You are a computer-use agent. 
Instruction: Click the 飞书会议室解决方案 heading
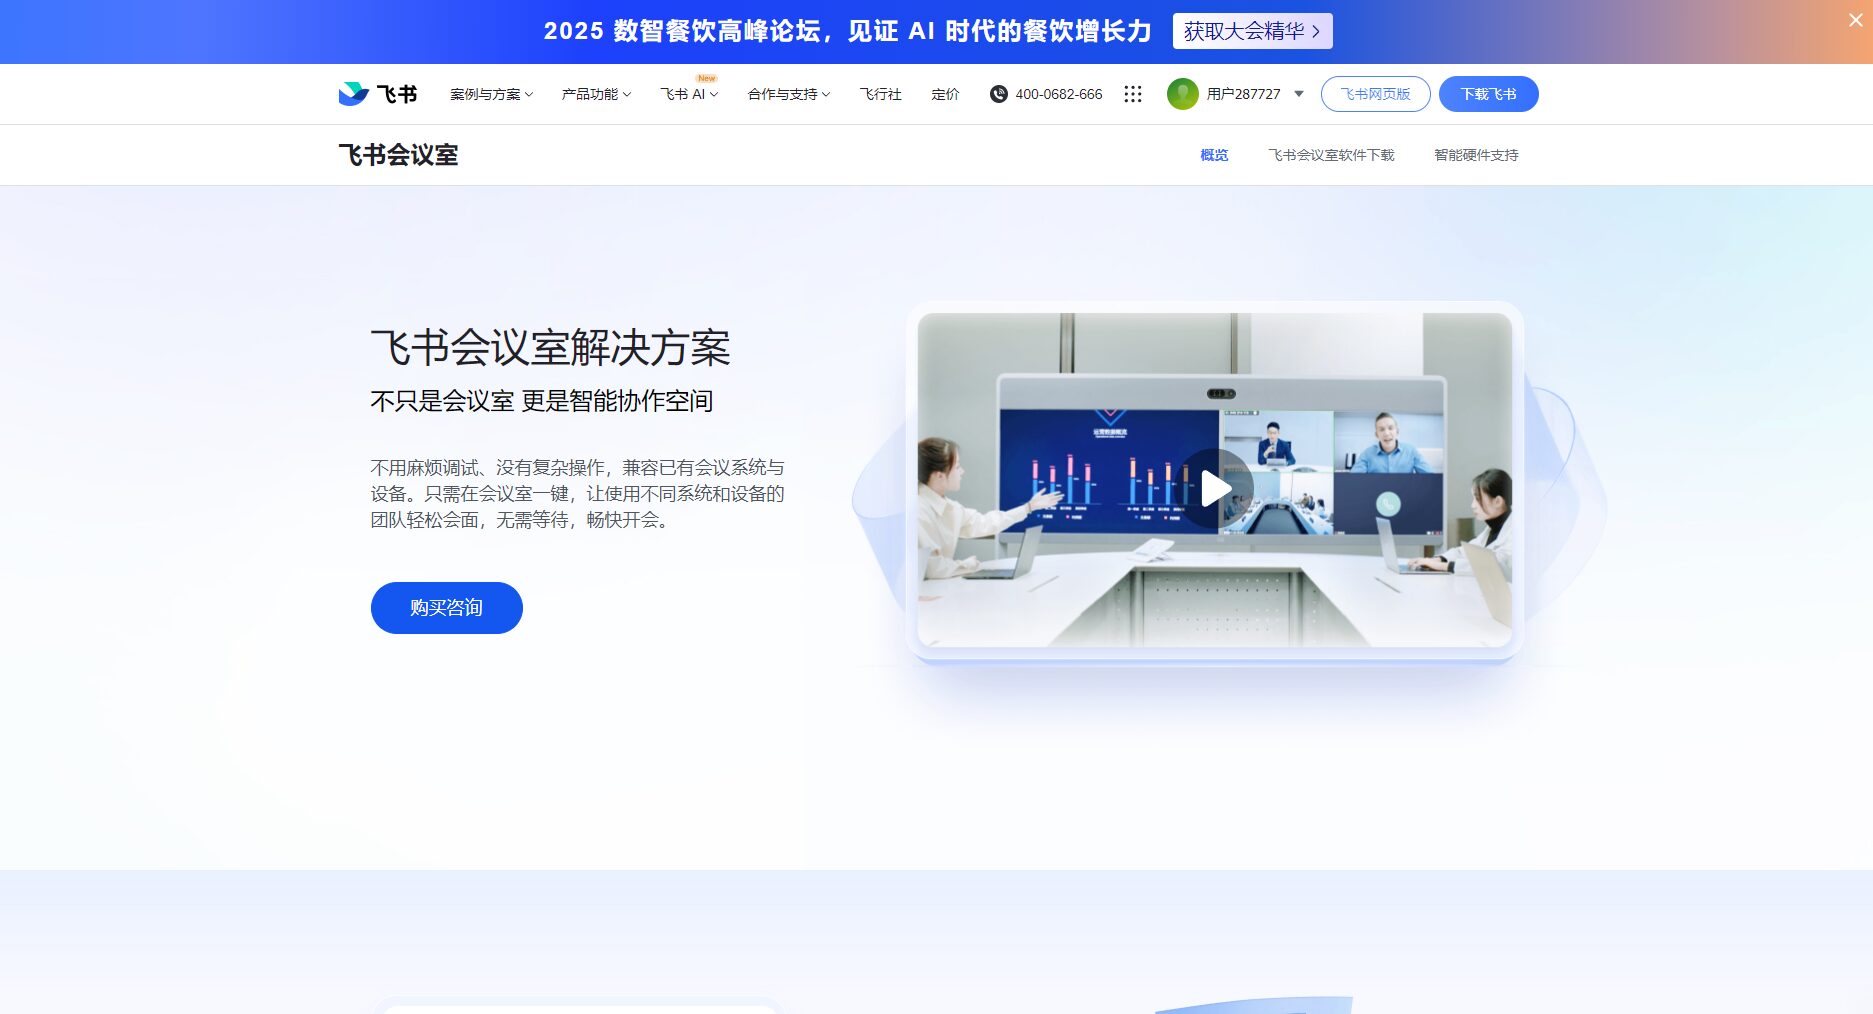[x=550, y=348]
